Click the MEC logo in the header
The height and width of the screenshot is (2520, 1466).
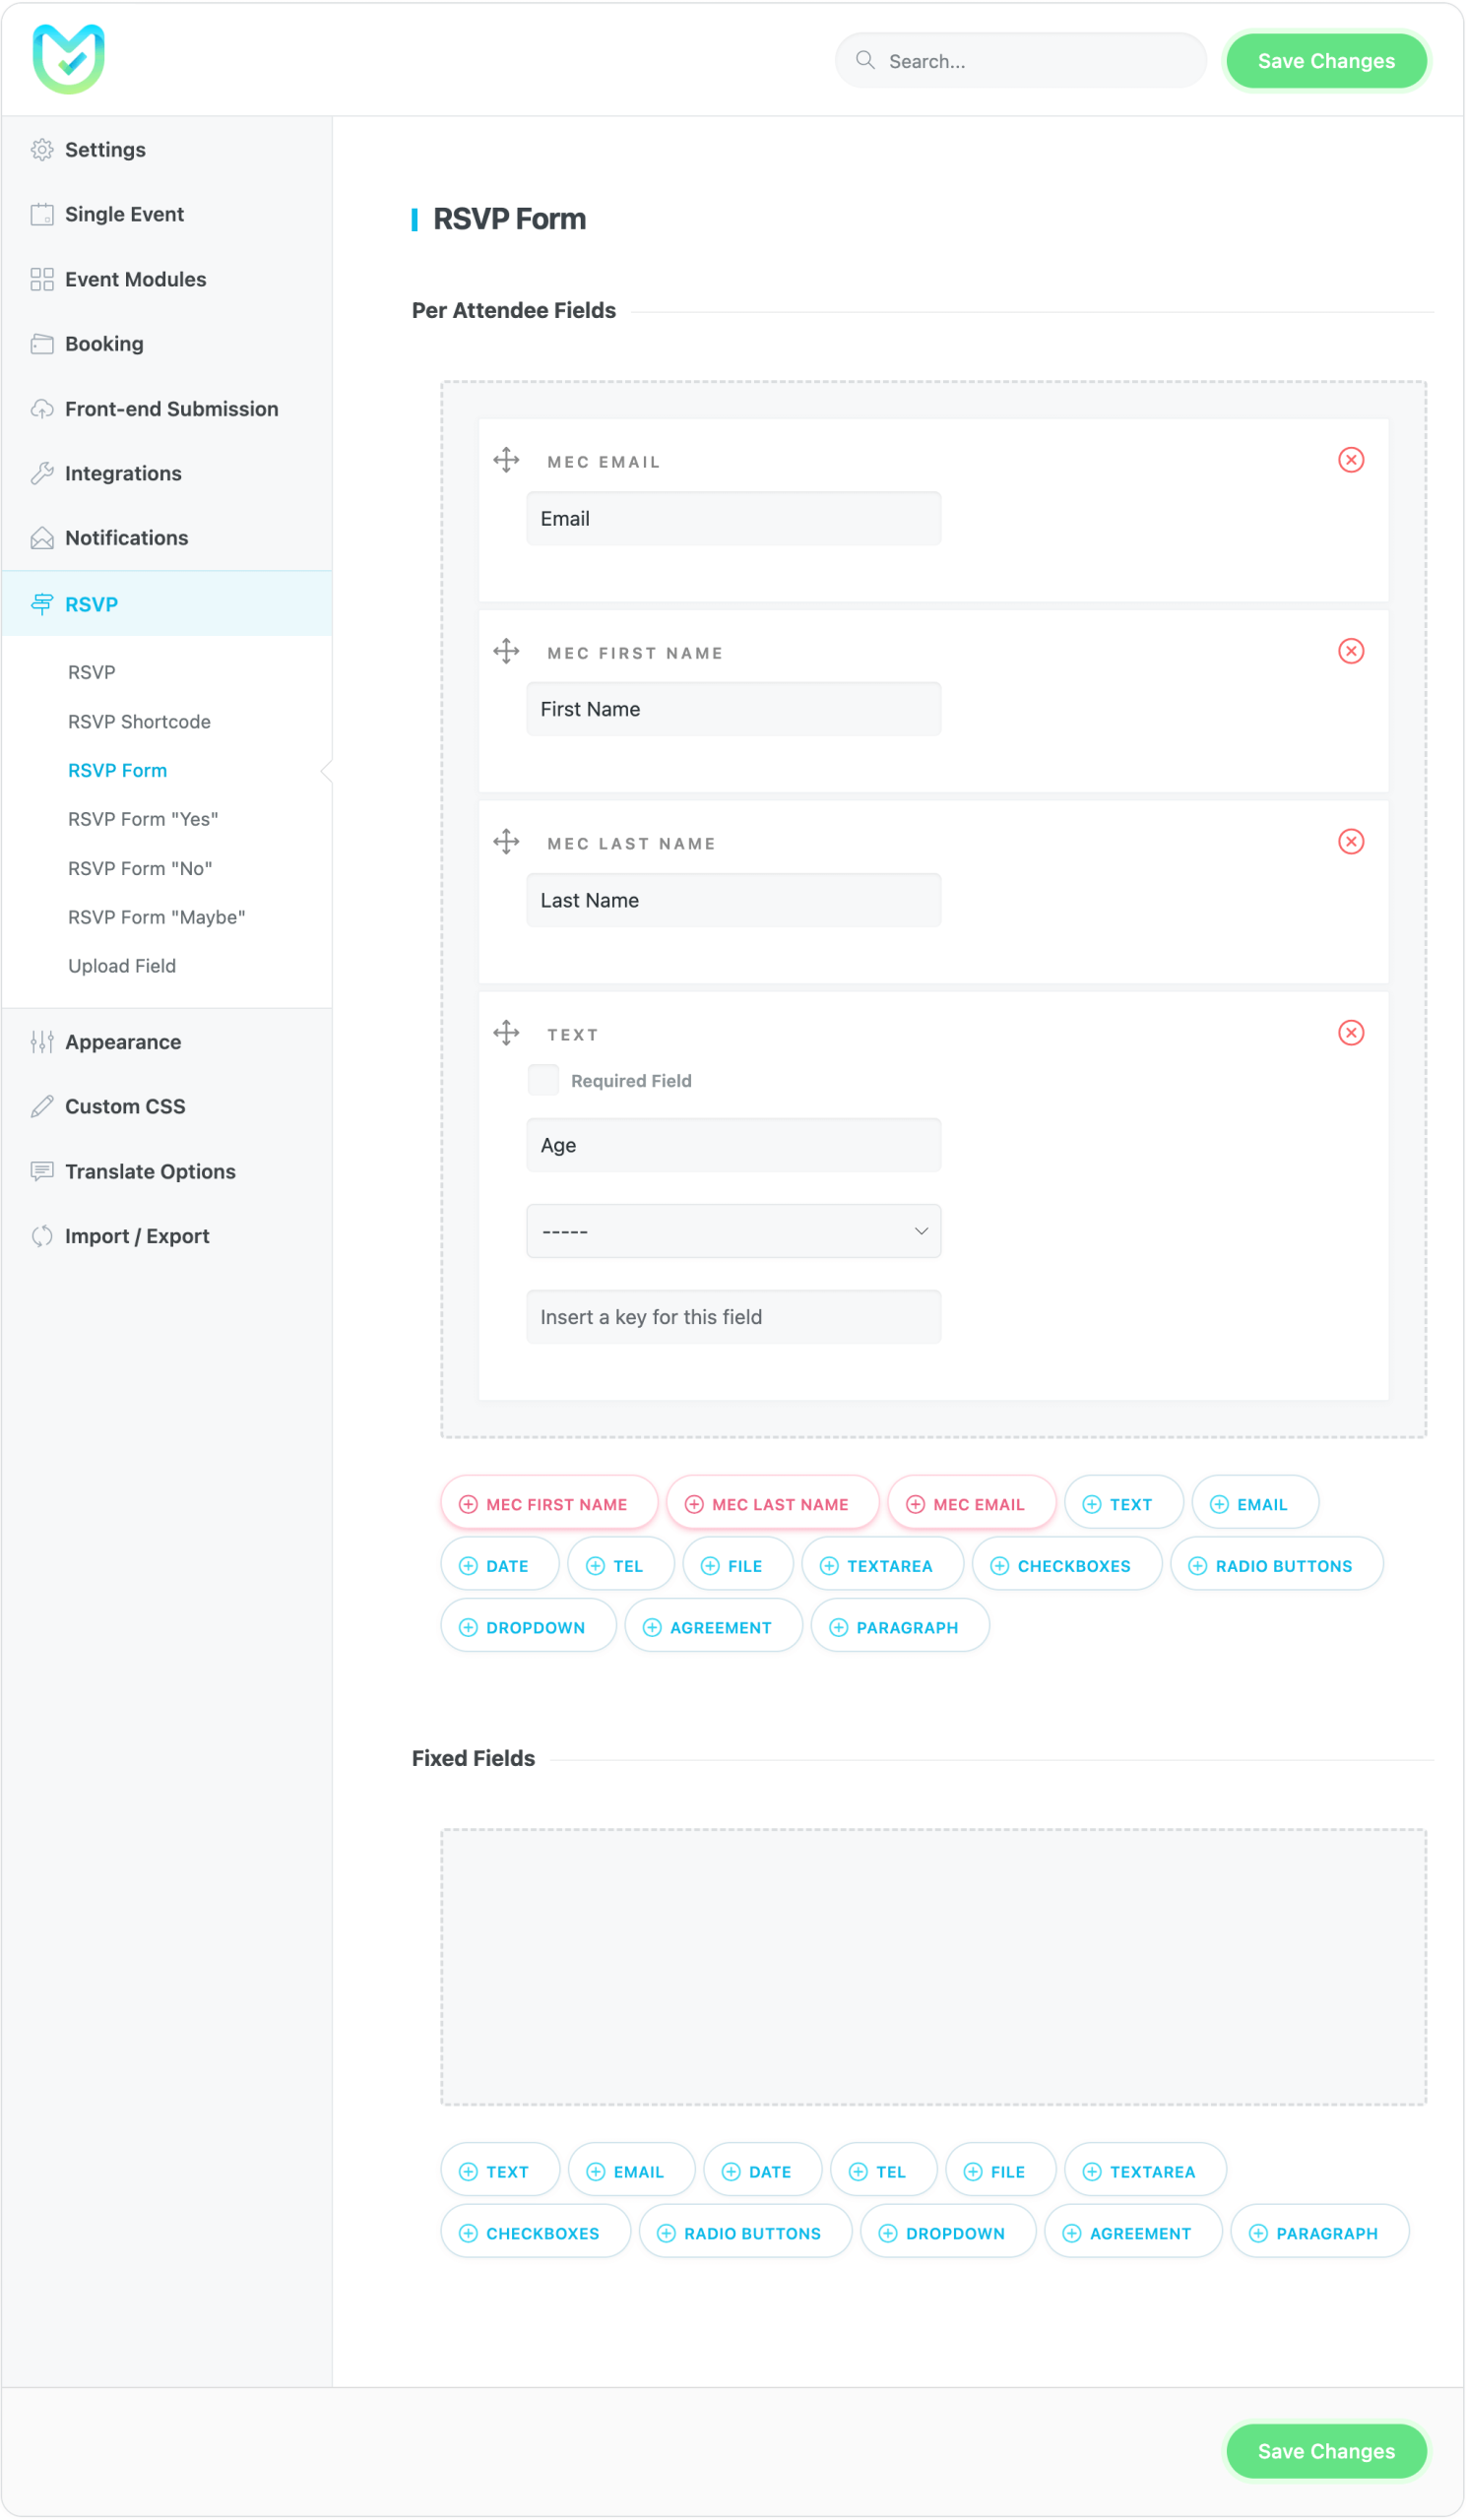tap(68, 59)
